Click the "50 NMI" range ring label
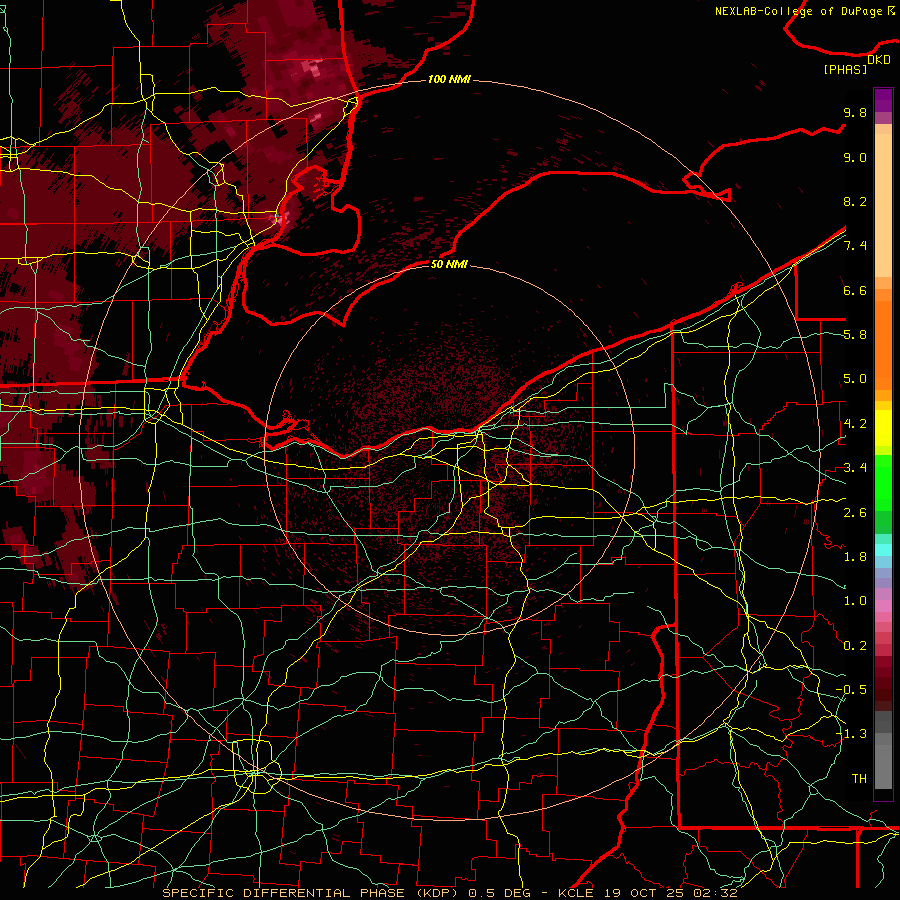Screen dimensions: 900x900 [x=449, y=264]
